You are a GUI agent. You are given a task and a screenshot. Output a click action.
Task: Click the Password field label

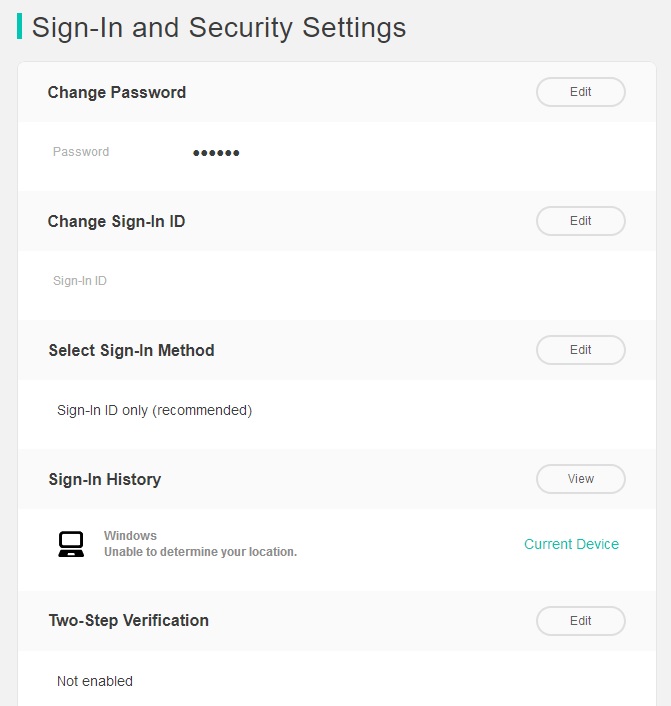tap(81, 152)
